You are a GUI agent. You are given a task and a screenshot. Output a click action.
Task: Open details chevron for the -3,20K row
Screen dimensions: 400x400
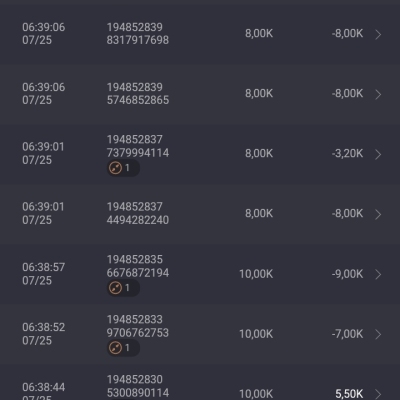pos(378,154)
